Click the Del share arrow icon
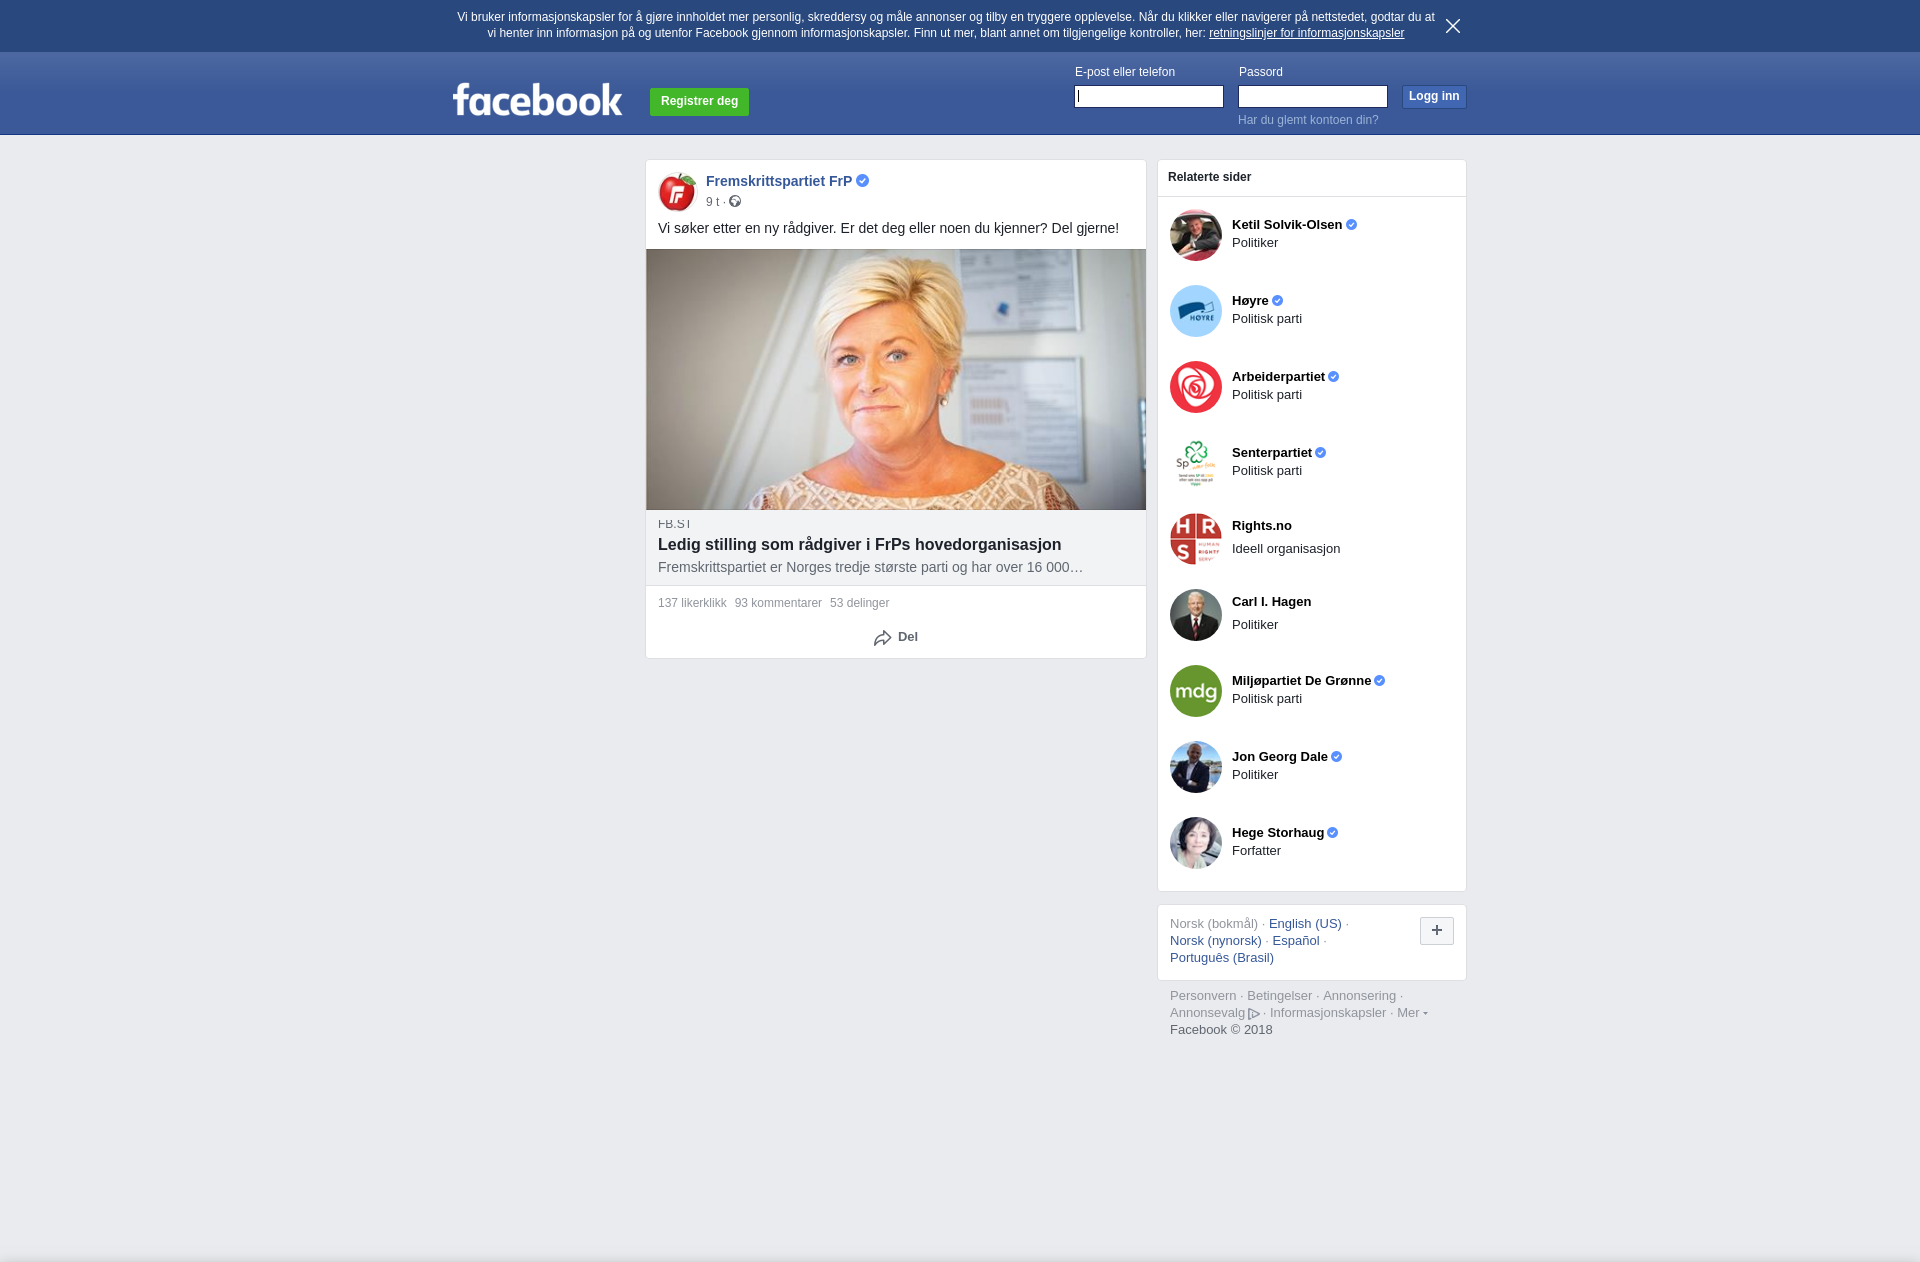The image size is (1920, 1262). coord(882,638)
